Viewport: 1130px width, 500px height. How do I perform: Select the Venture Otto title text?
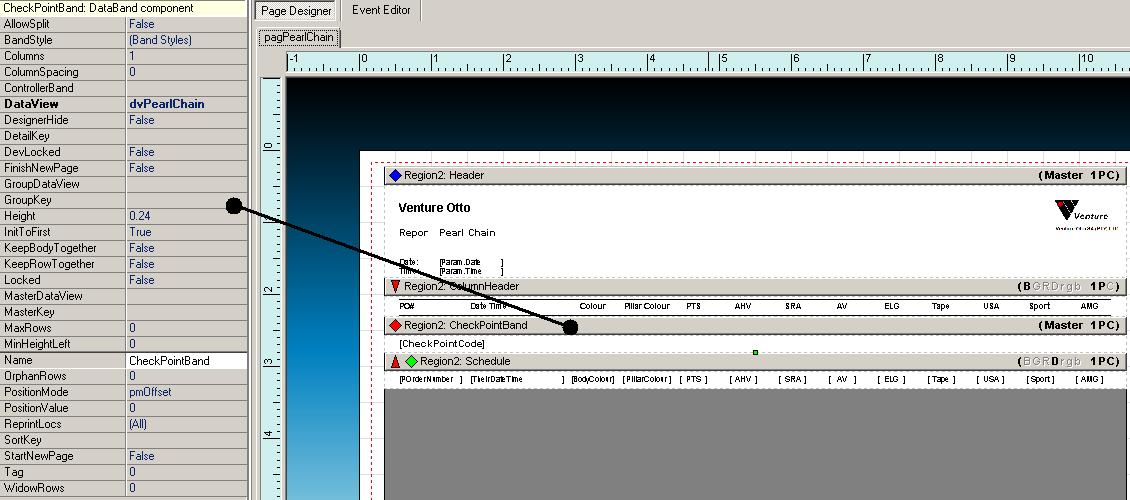point(435,207)
